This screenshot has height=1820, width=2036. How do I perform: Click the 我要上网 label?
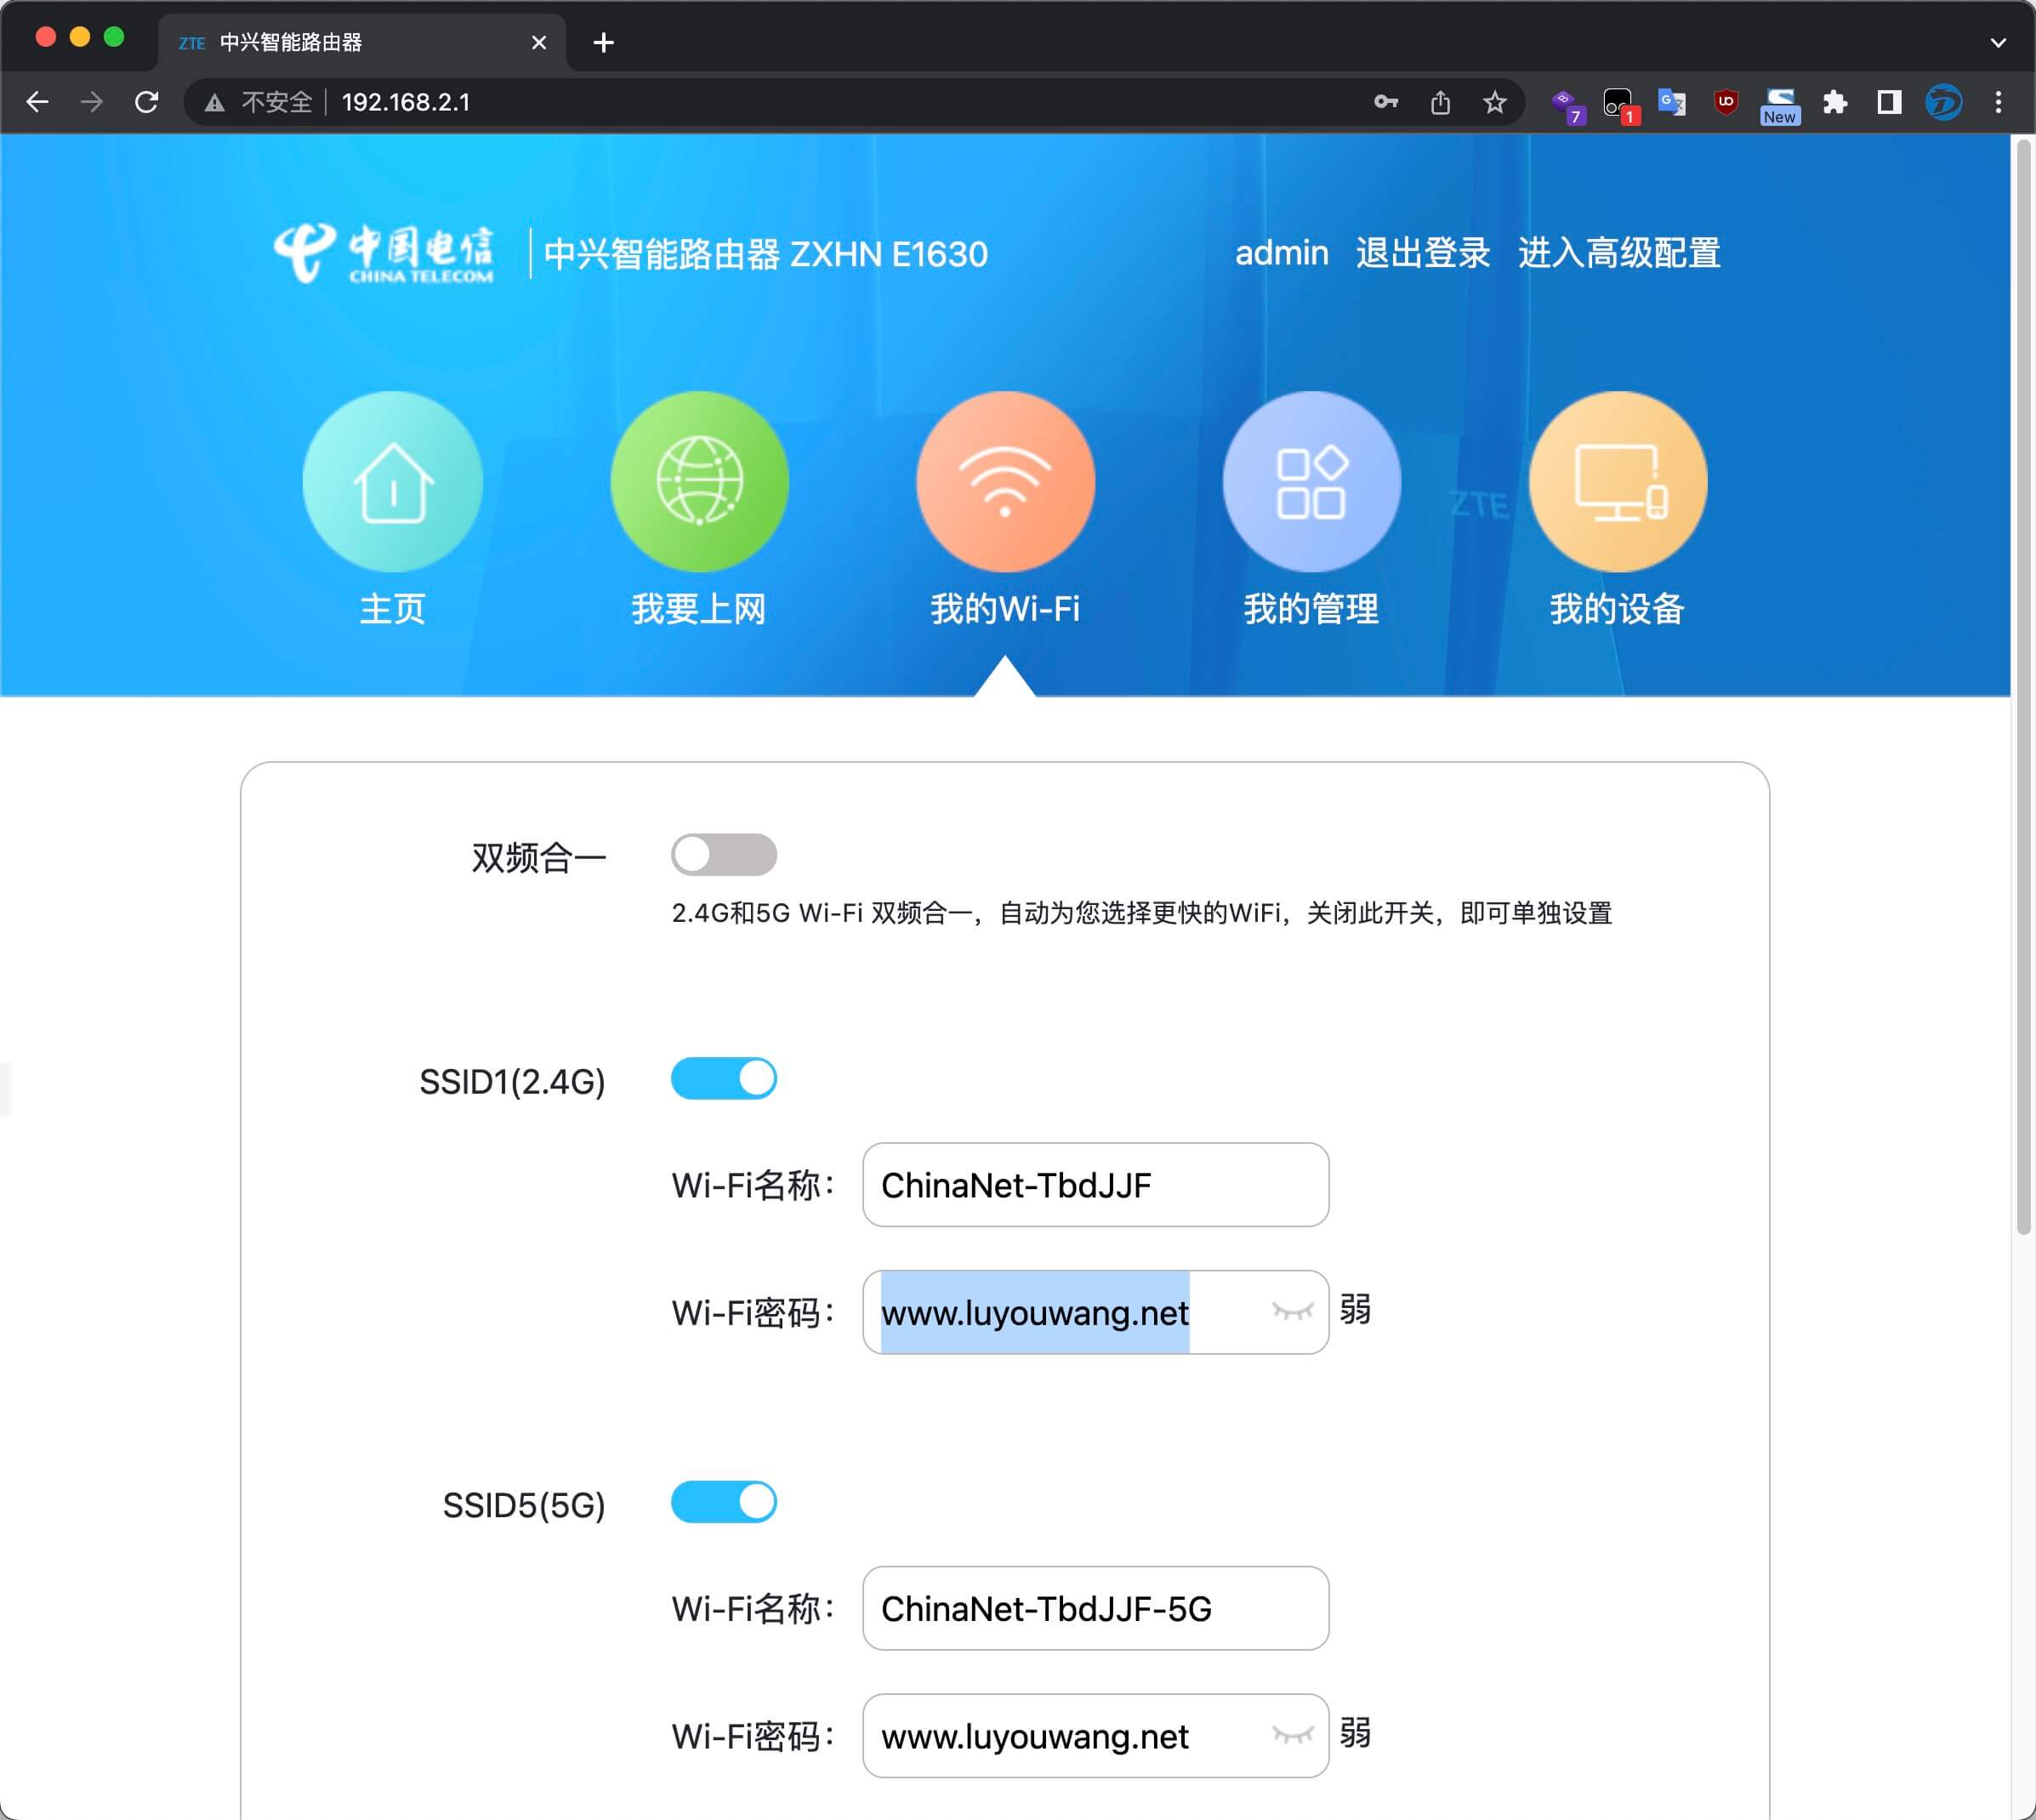[x=699, y=608]
